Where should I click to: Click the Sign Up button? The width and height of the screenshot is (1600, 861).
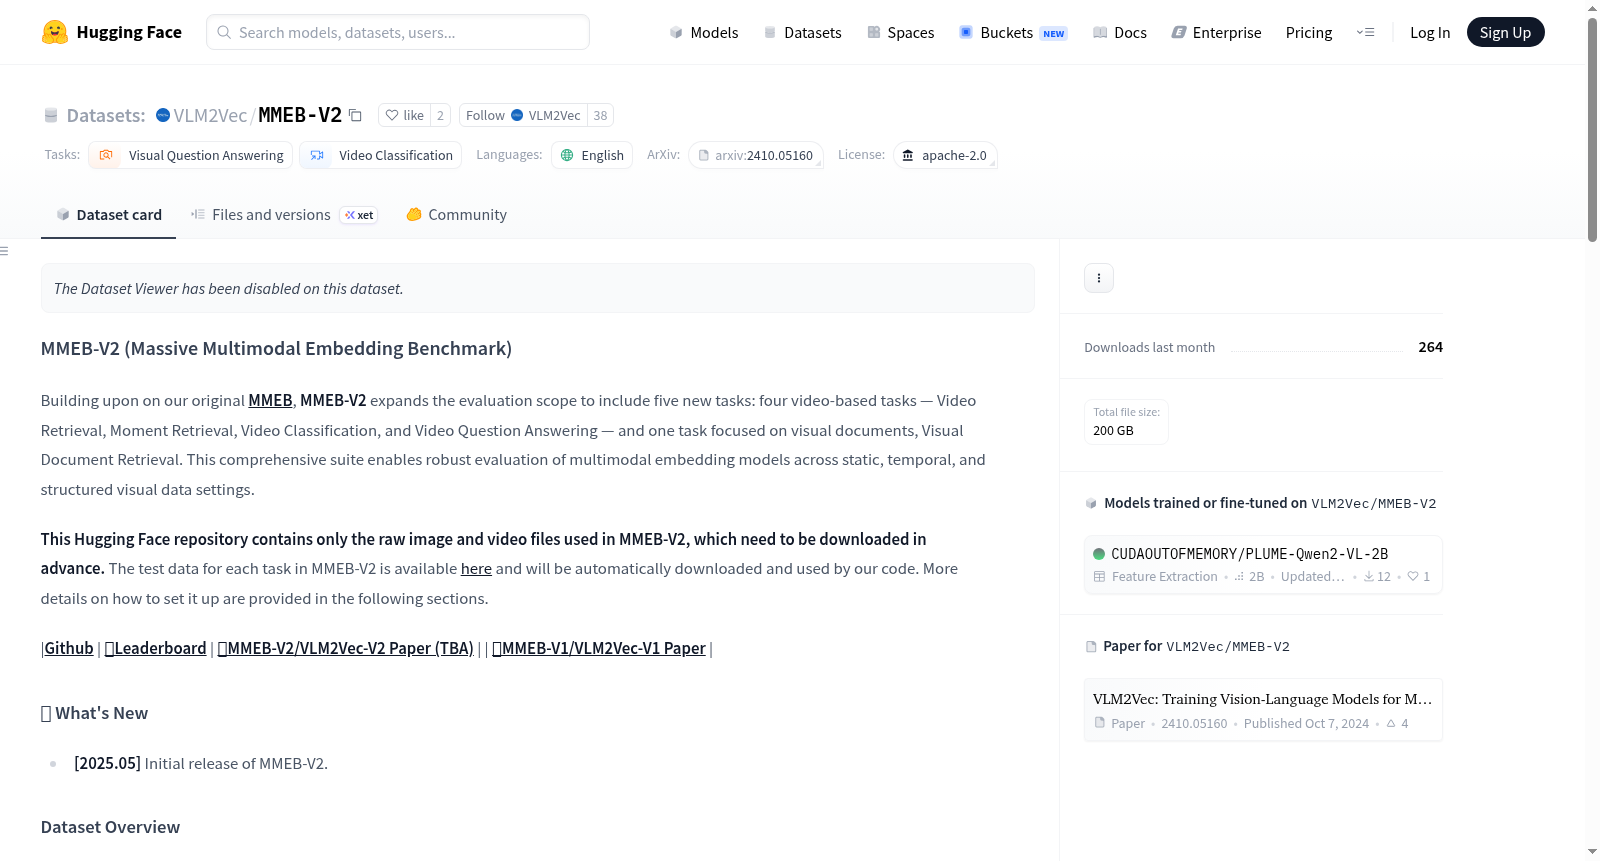pyautogui.click(x=1505, y=32)
